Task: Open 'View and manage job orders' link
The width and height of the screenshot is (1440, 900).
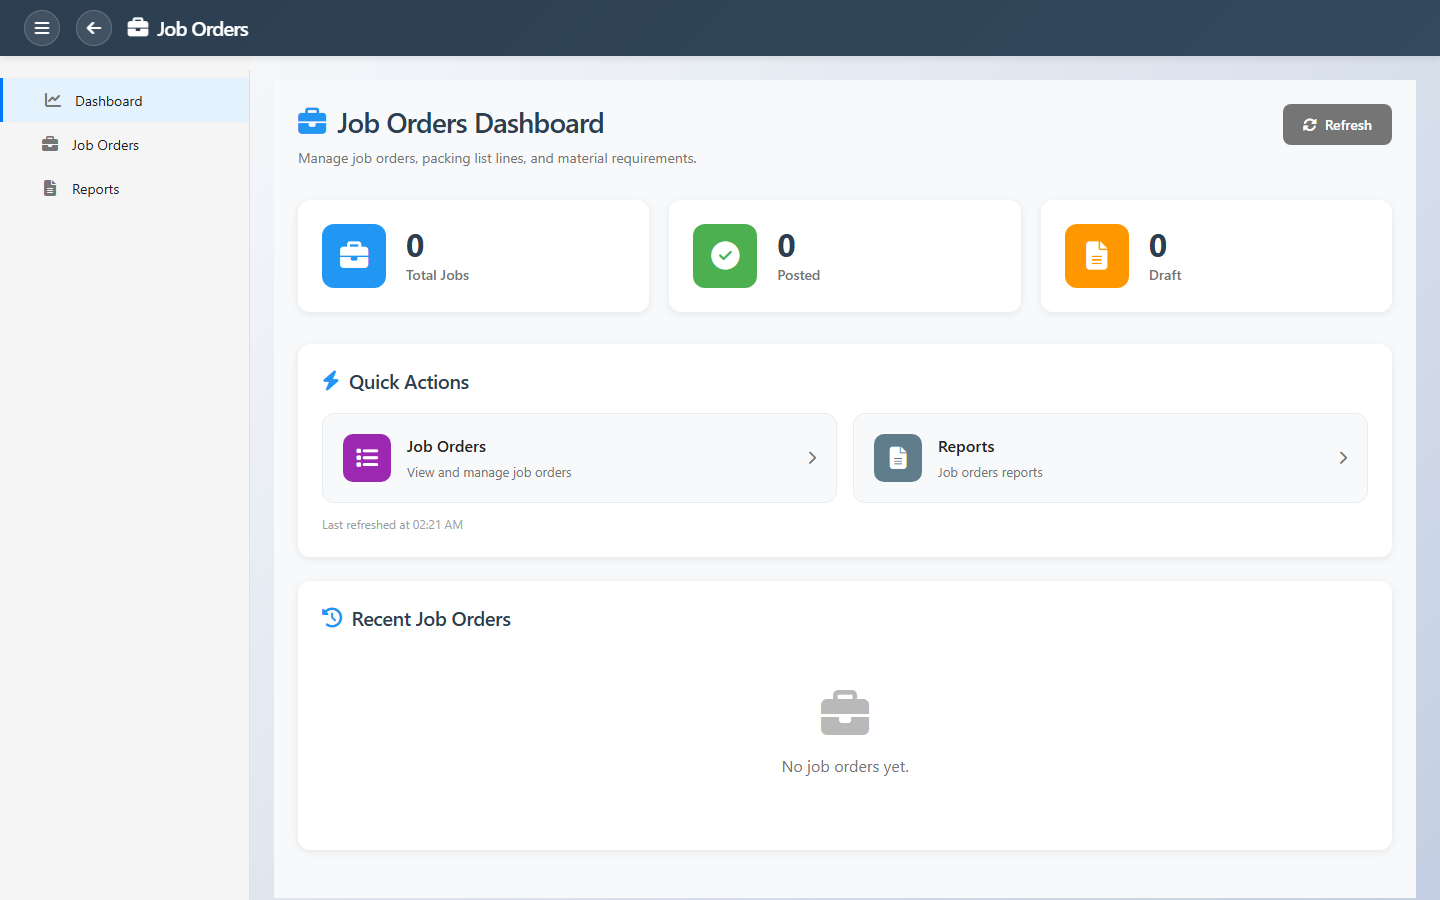Action: pos(489,473)
